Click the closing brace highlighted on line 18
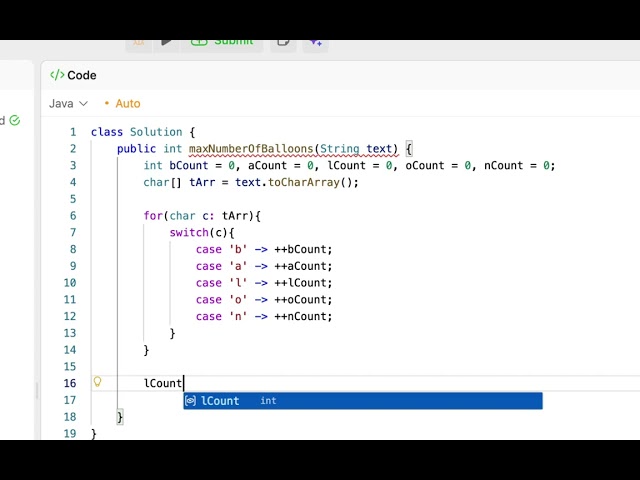The height and width of the screenshot is (480, 640). coord(120,417)
